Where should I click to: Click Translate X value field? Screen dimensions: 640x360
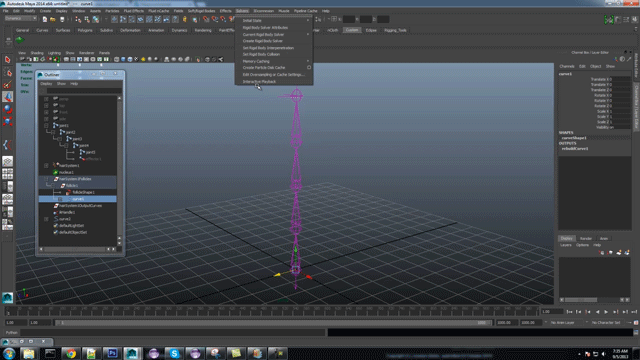pyautogui.click(x=620, y=79)
